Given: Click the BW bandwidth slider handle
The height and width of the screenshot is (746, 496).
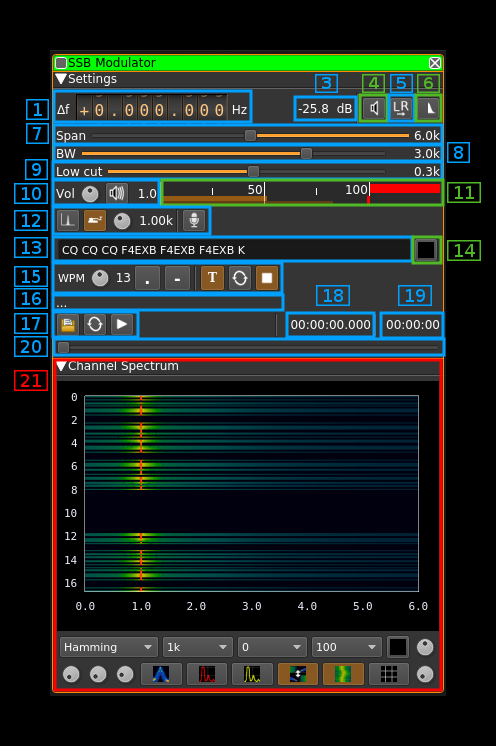Looking at the screenshot, I should click(x=307, y=153).
